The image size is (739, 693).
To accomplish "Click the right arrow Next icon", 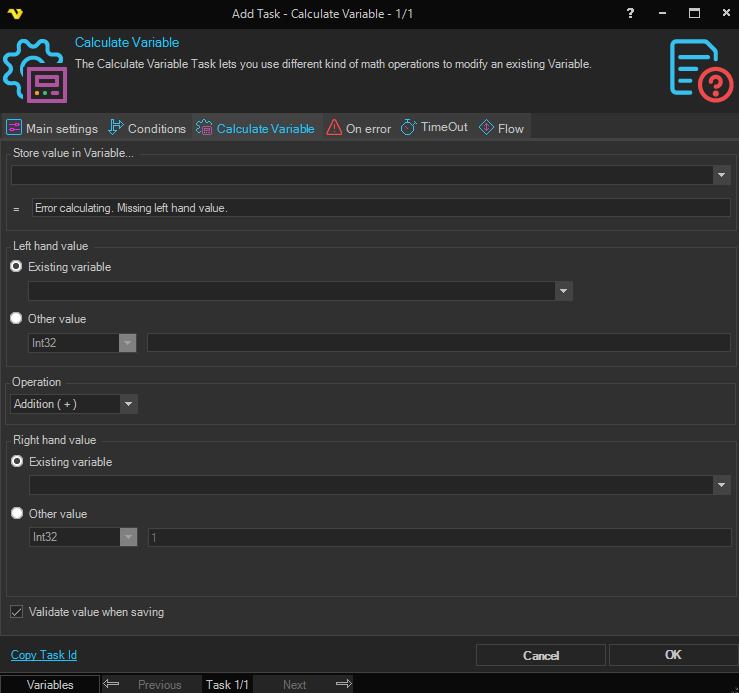I will (x=343, y=684).
